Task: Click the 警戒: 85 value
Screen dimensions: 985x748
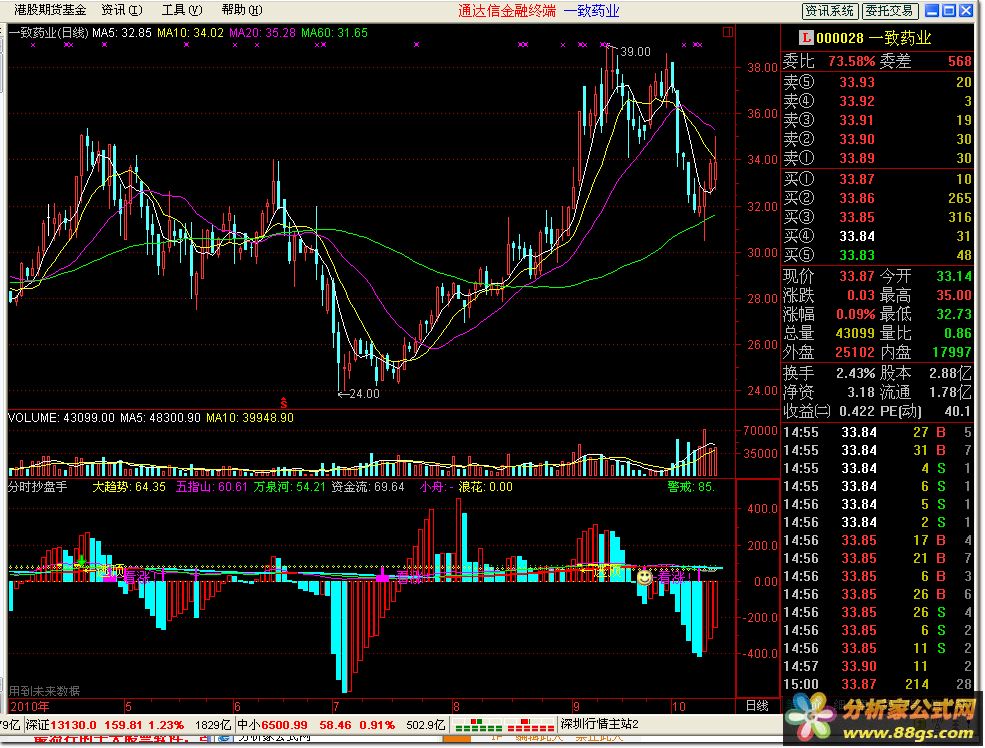Action: tap(690, 487)
